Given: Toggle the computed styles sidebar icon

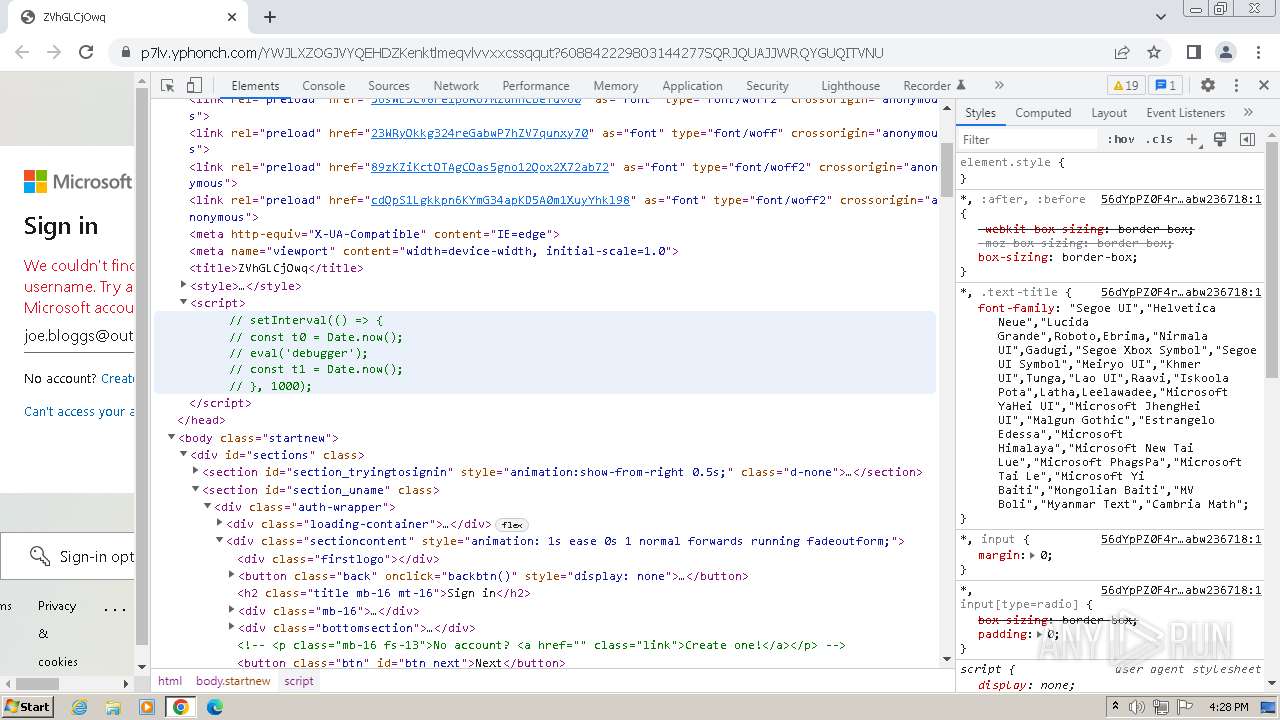Looking at the screenshot, I should pyautogui.click(x=1247, y=140).
